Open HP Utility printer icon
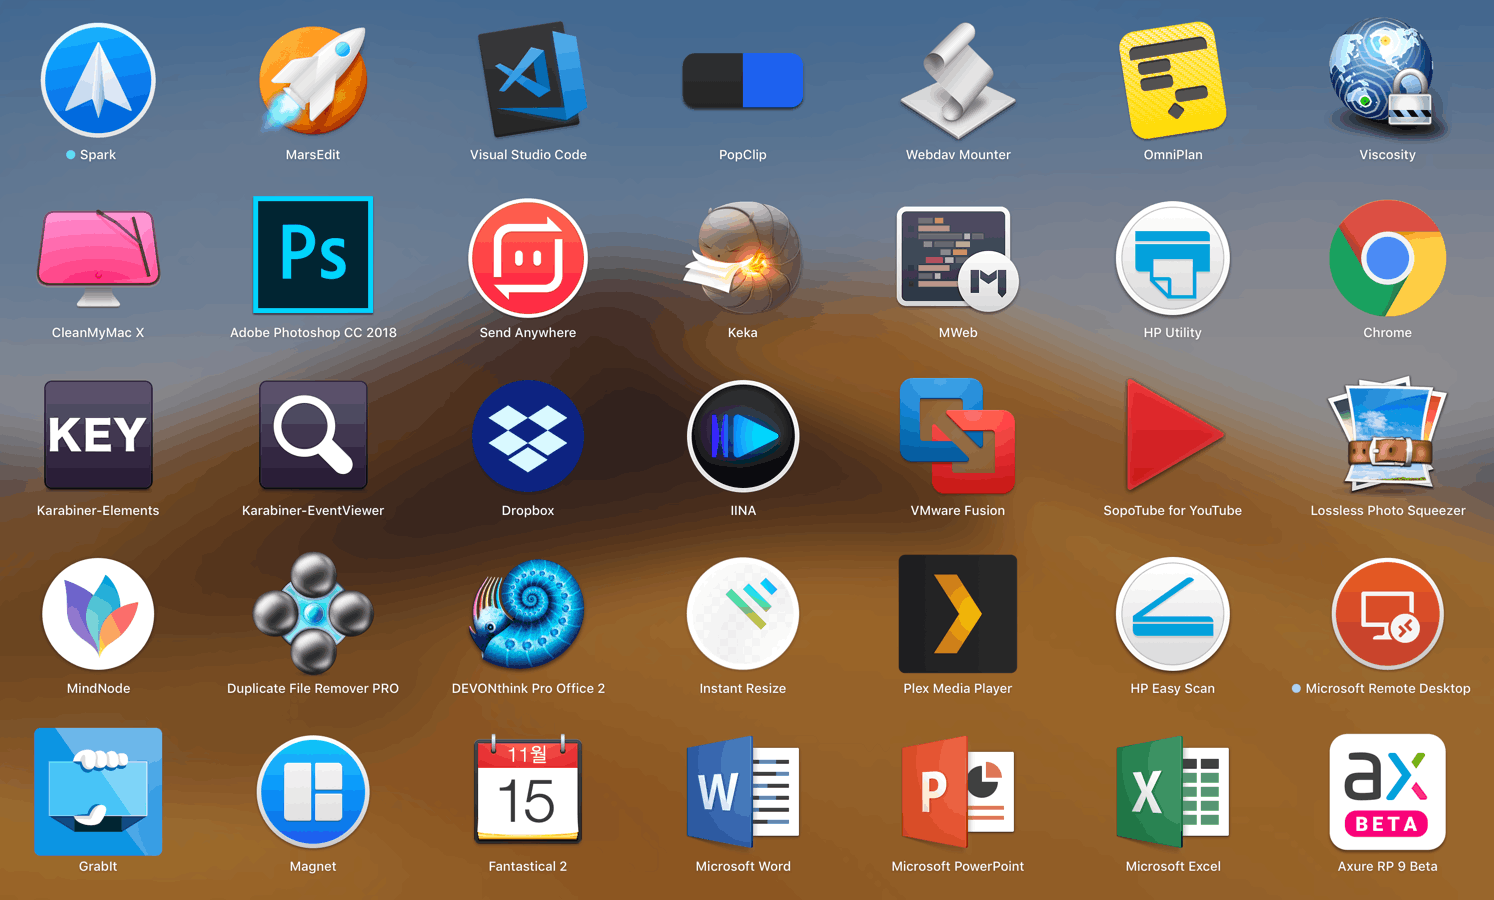The height and width of the screenshot is (900, 1494). (1173, 258)
